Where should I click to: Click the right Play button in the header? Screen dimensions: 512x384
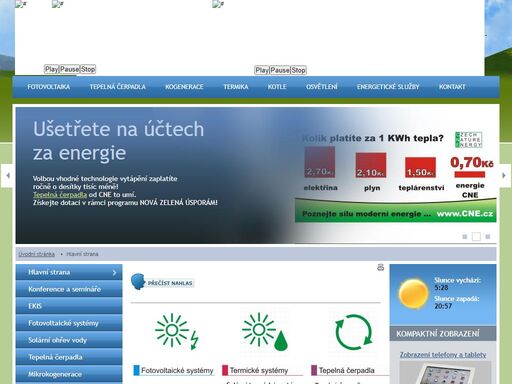click(x=262, y=70)
